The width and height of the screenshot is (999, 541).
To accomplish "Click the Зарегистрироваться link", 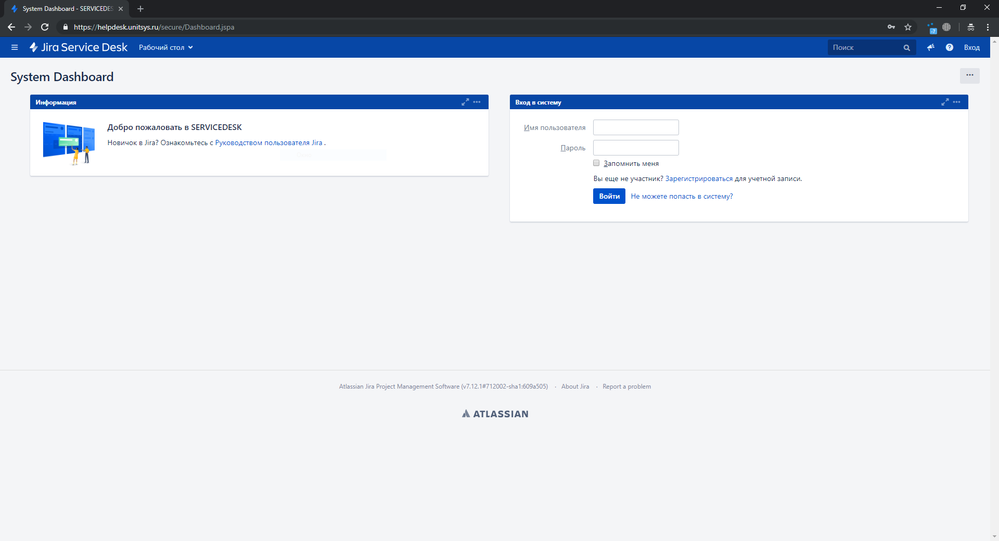I will click(x=699, y=178).
